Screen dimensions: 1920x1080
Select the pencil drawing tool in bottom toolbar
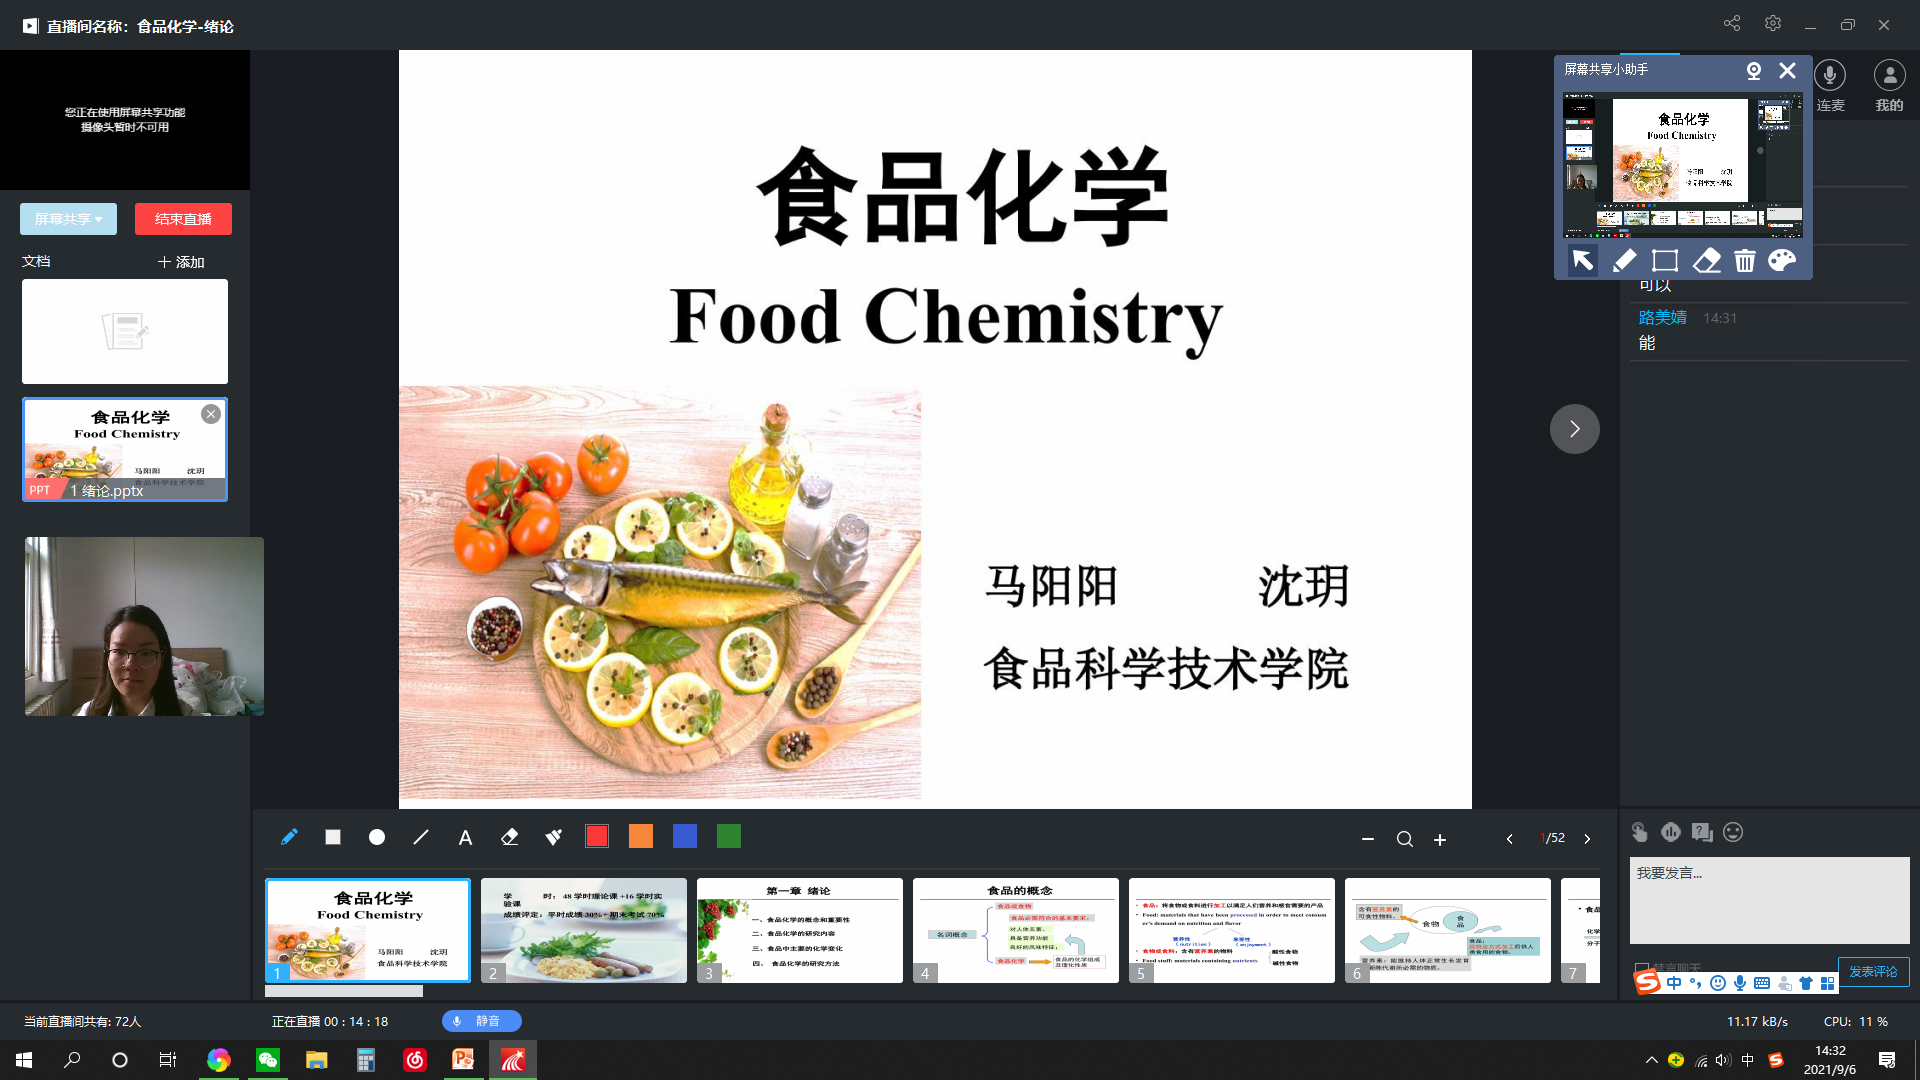coord(289,837)
